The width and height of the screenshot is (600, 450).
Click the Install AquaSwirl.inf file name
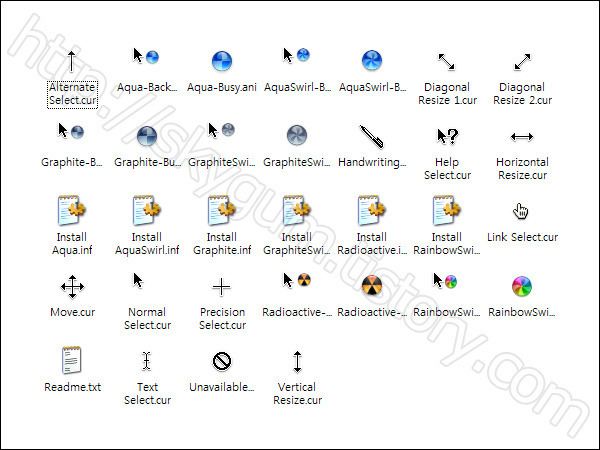[x=147, y=243]
